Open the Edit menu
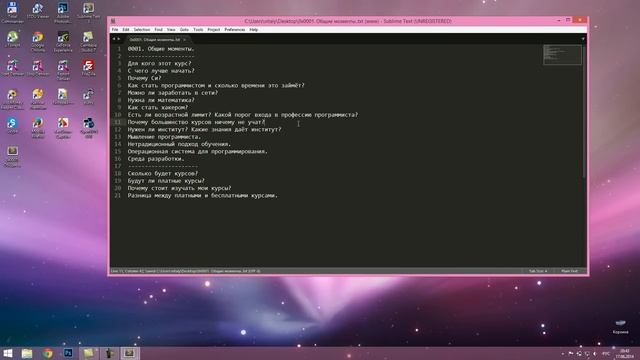Viewport: 640px width, 360px height. point(126,30)
